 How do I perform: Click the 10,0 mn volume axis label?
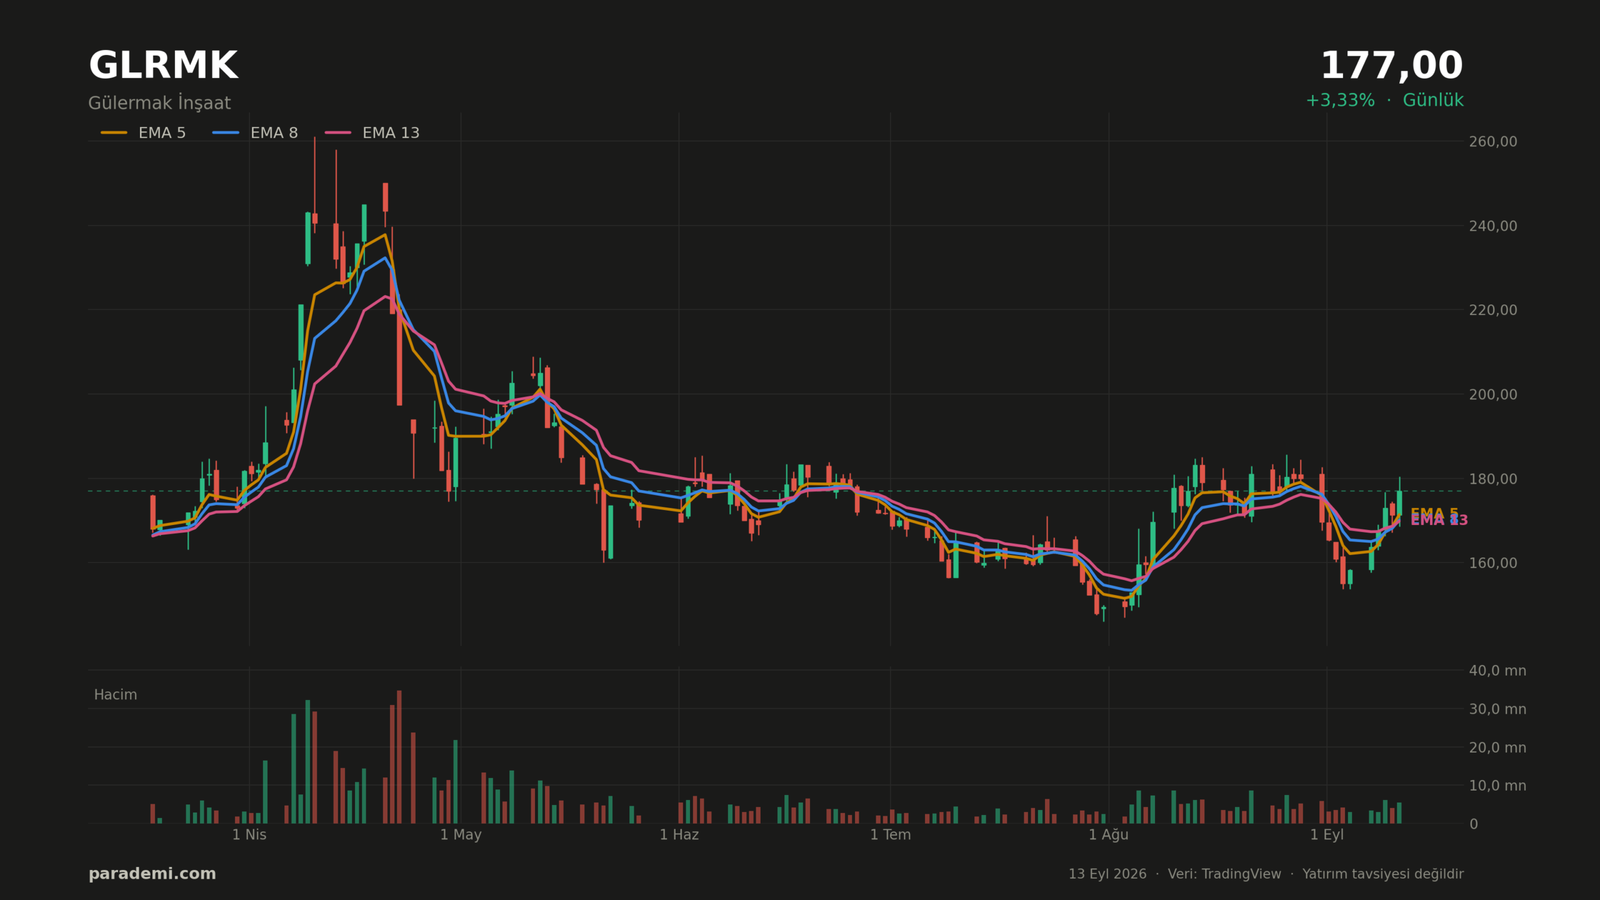coord(1497,786)
